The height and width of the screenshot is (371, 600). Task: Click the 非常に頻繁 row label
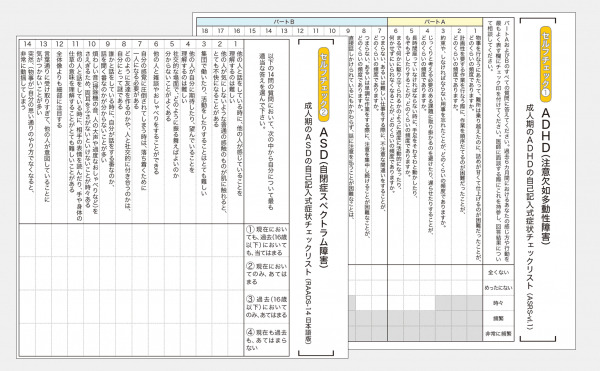(x=498, y=334)
